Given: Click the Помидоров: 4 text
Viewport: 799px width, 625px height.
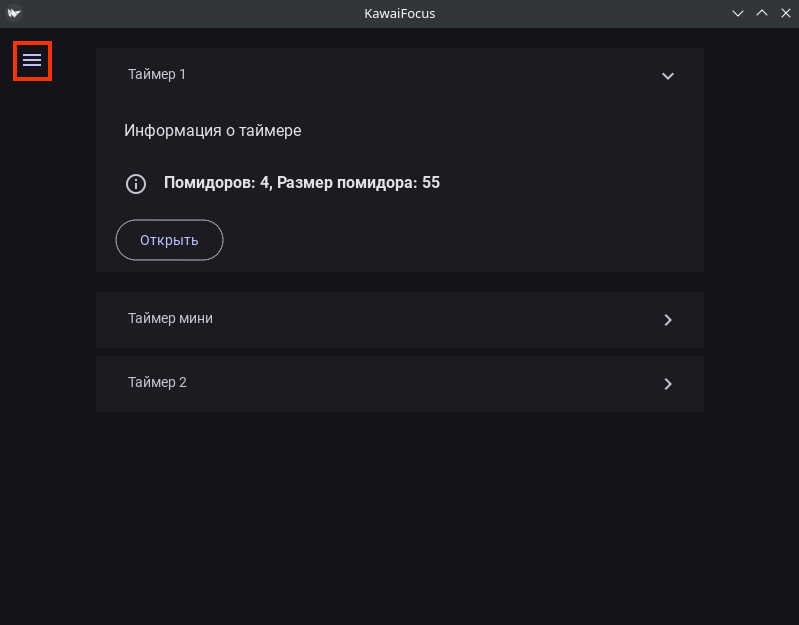Looking at the screenshot, I should (217, 183).
